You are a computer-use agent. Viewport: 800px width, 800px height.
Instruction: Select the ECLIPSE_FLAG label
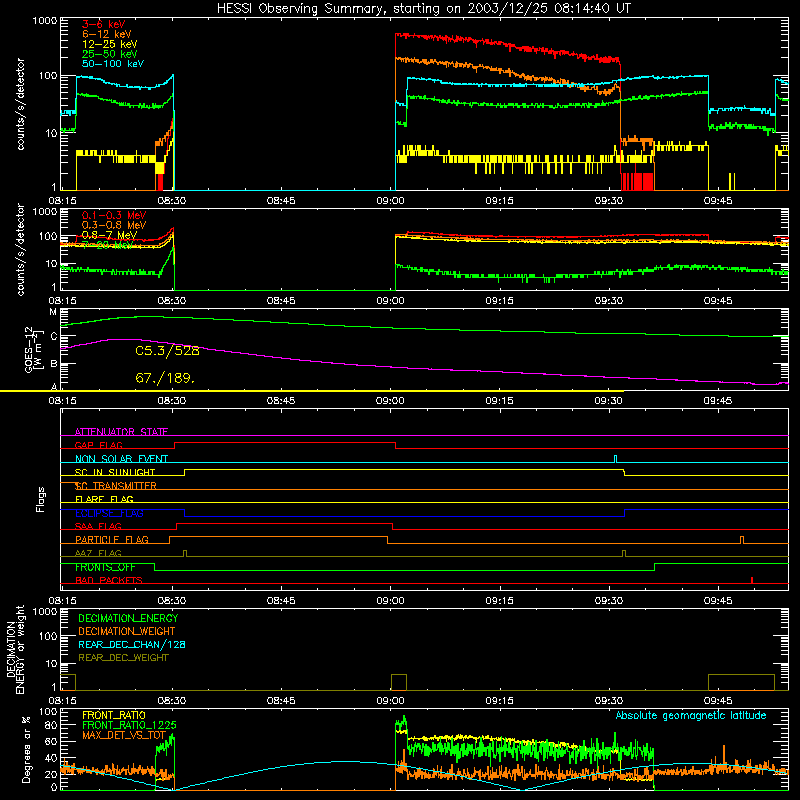(109, 513)
